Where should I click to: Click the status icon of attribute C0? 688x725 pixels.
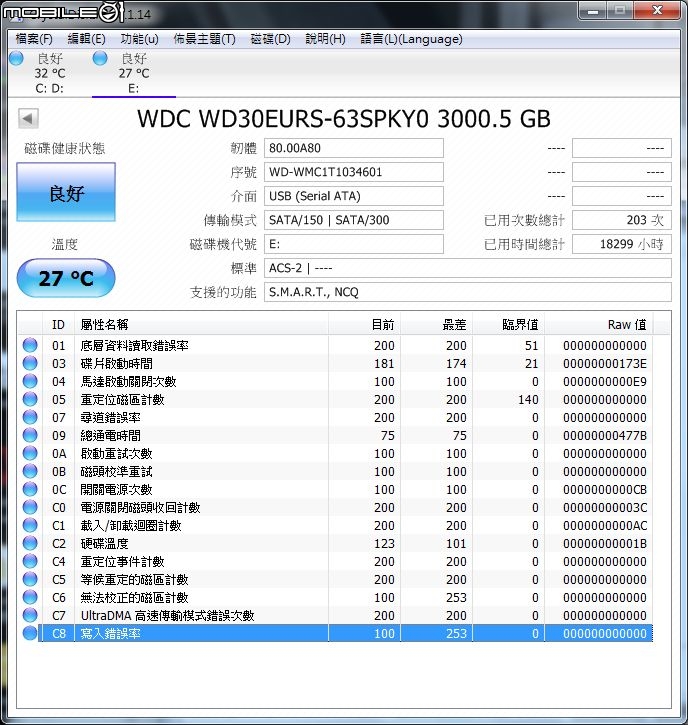[30, 507]
